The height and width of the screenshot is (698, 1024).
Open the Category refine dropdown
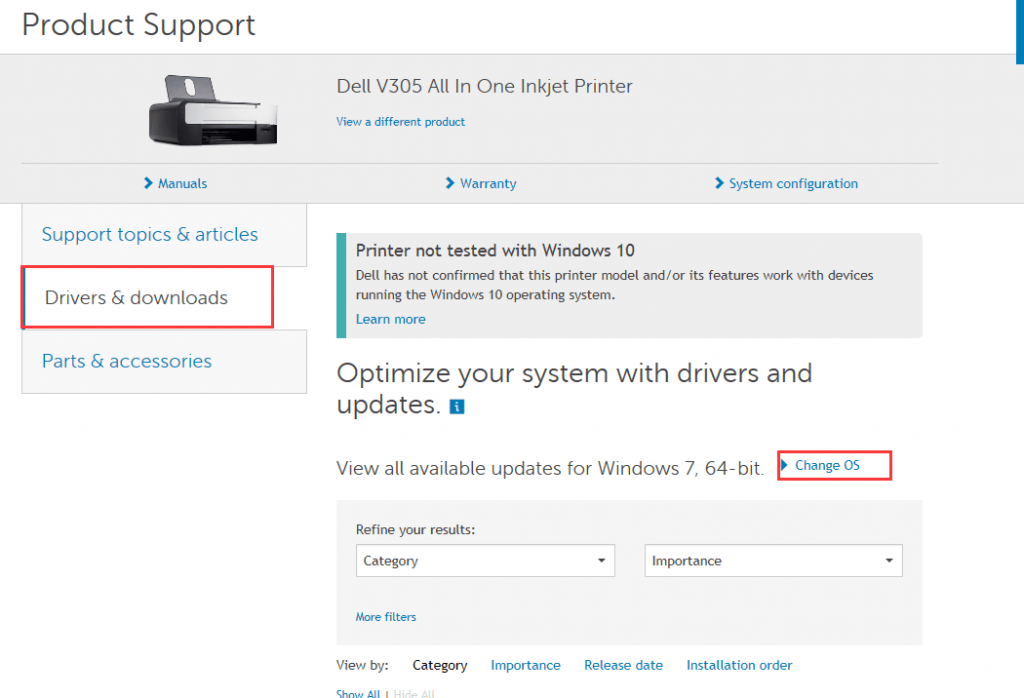pyautogui.click(x=485, y=560)
